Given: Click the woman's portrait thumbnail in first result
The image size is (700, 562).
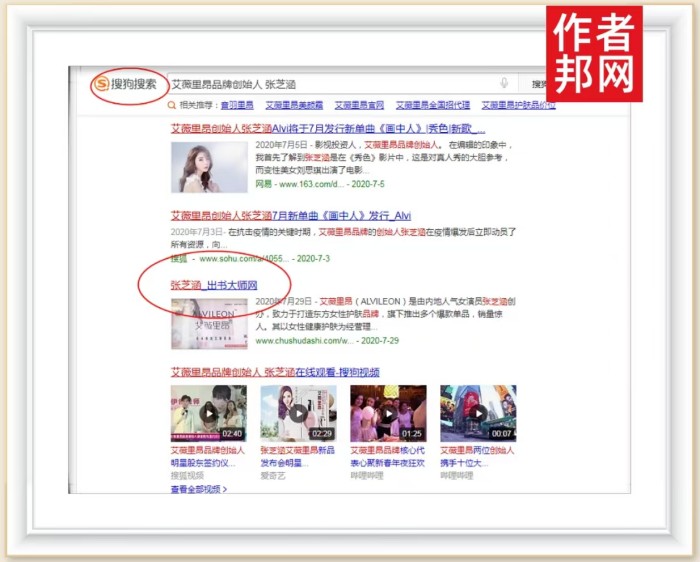Looking at the screenshot, I should pyautogui.click(x=208, y=168).
